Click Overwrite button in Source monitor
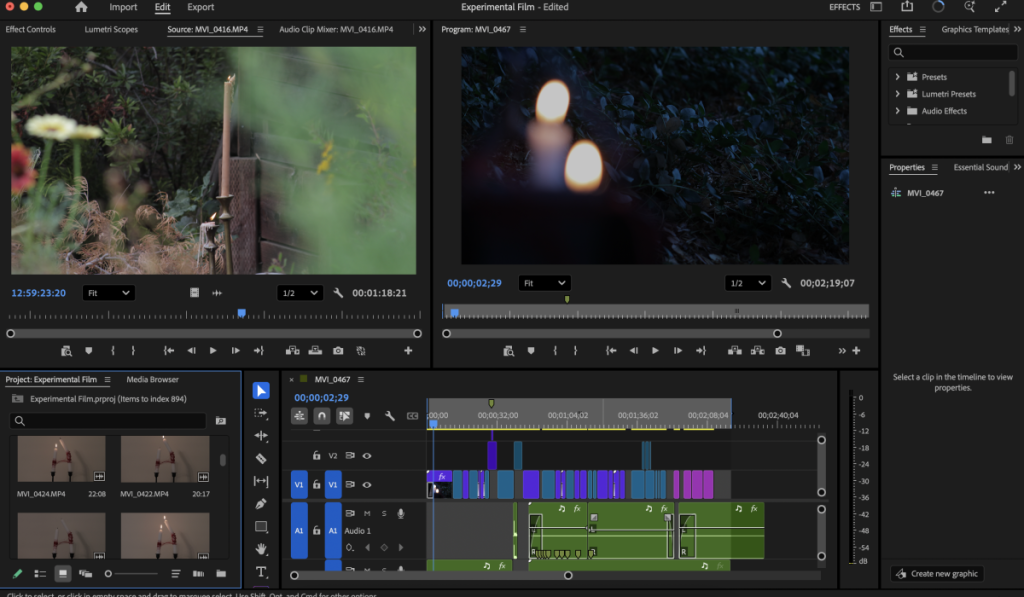1024x597 pixels. point(315,351)
